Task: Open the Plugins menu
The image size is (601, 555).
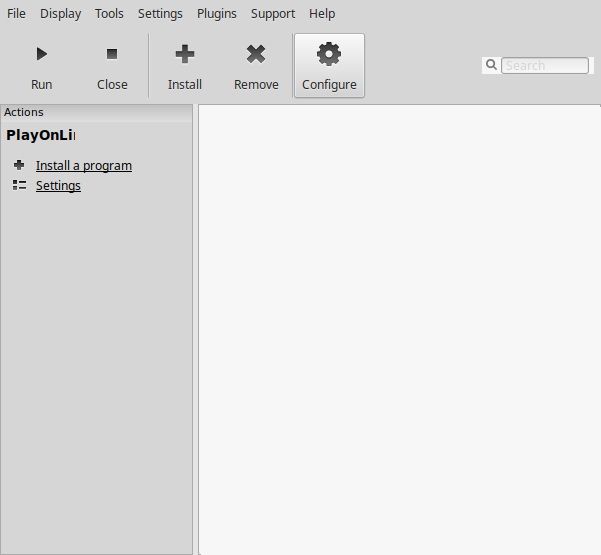Action: 217,14
